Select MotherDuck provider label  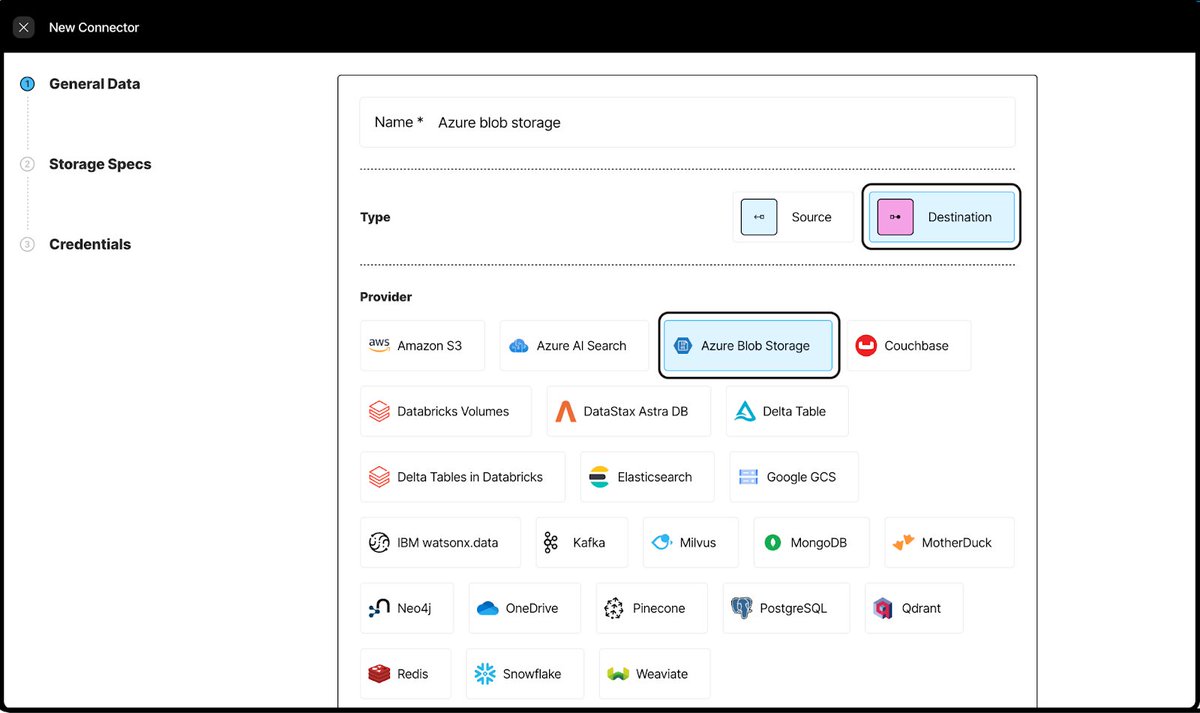[x=957, y=543]
